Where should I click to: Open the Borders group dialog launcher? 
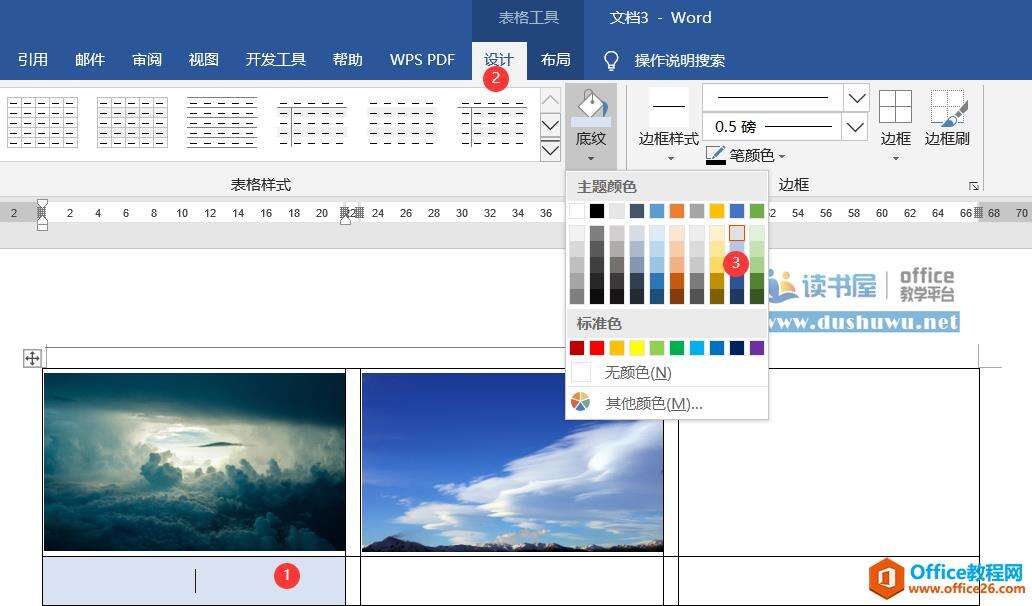point(973,186)
